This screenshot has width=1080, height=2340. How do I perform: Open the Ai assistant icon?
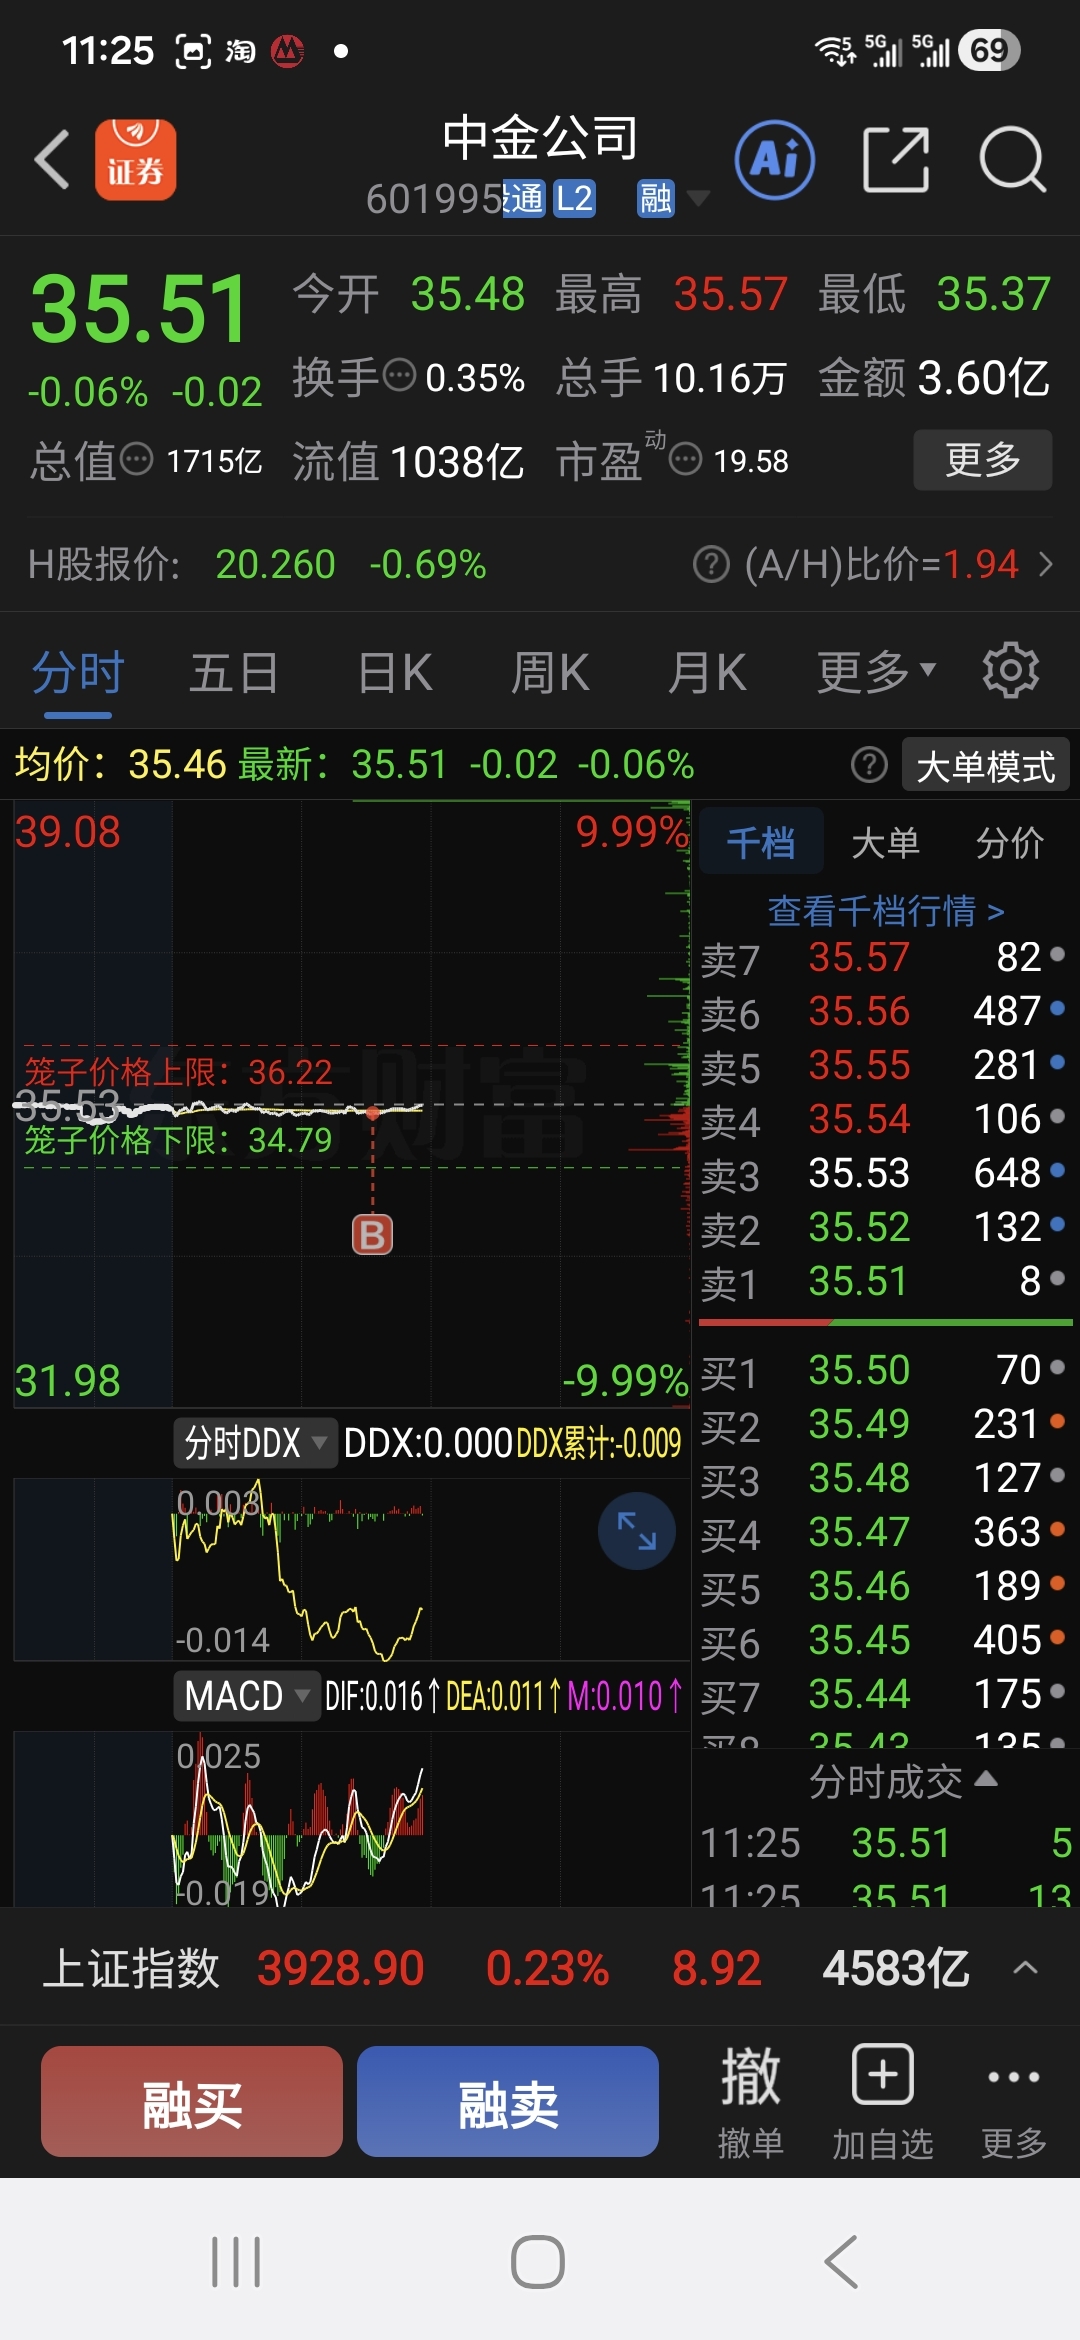click(x=775, y=160)
